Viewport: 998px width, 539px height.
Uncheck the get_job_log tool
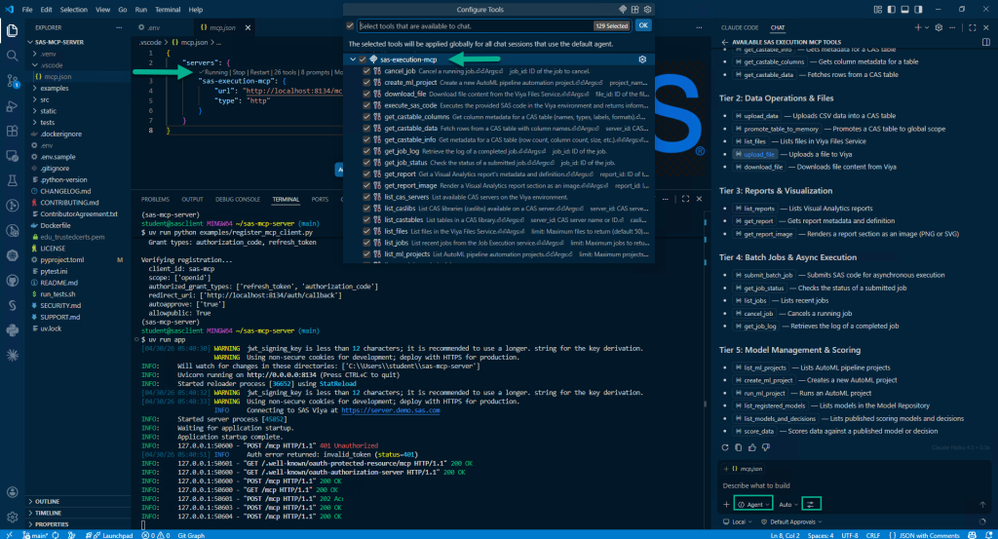[x=367, y=151]
